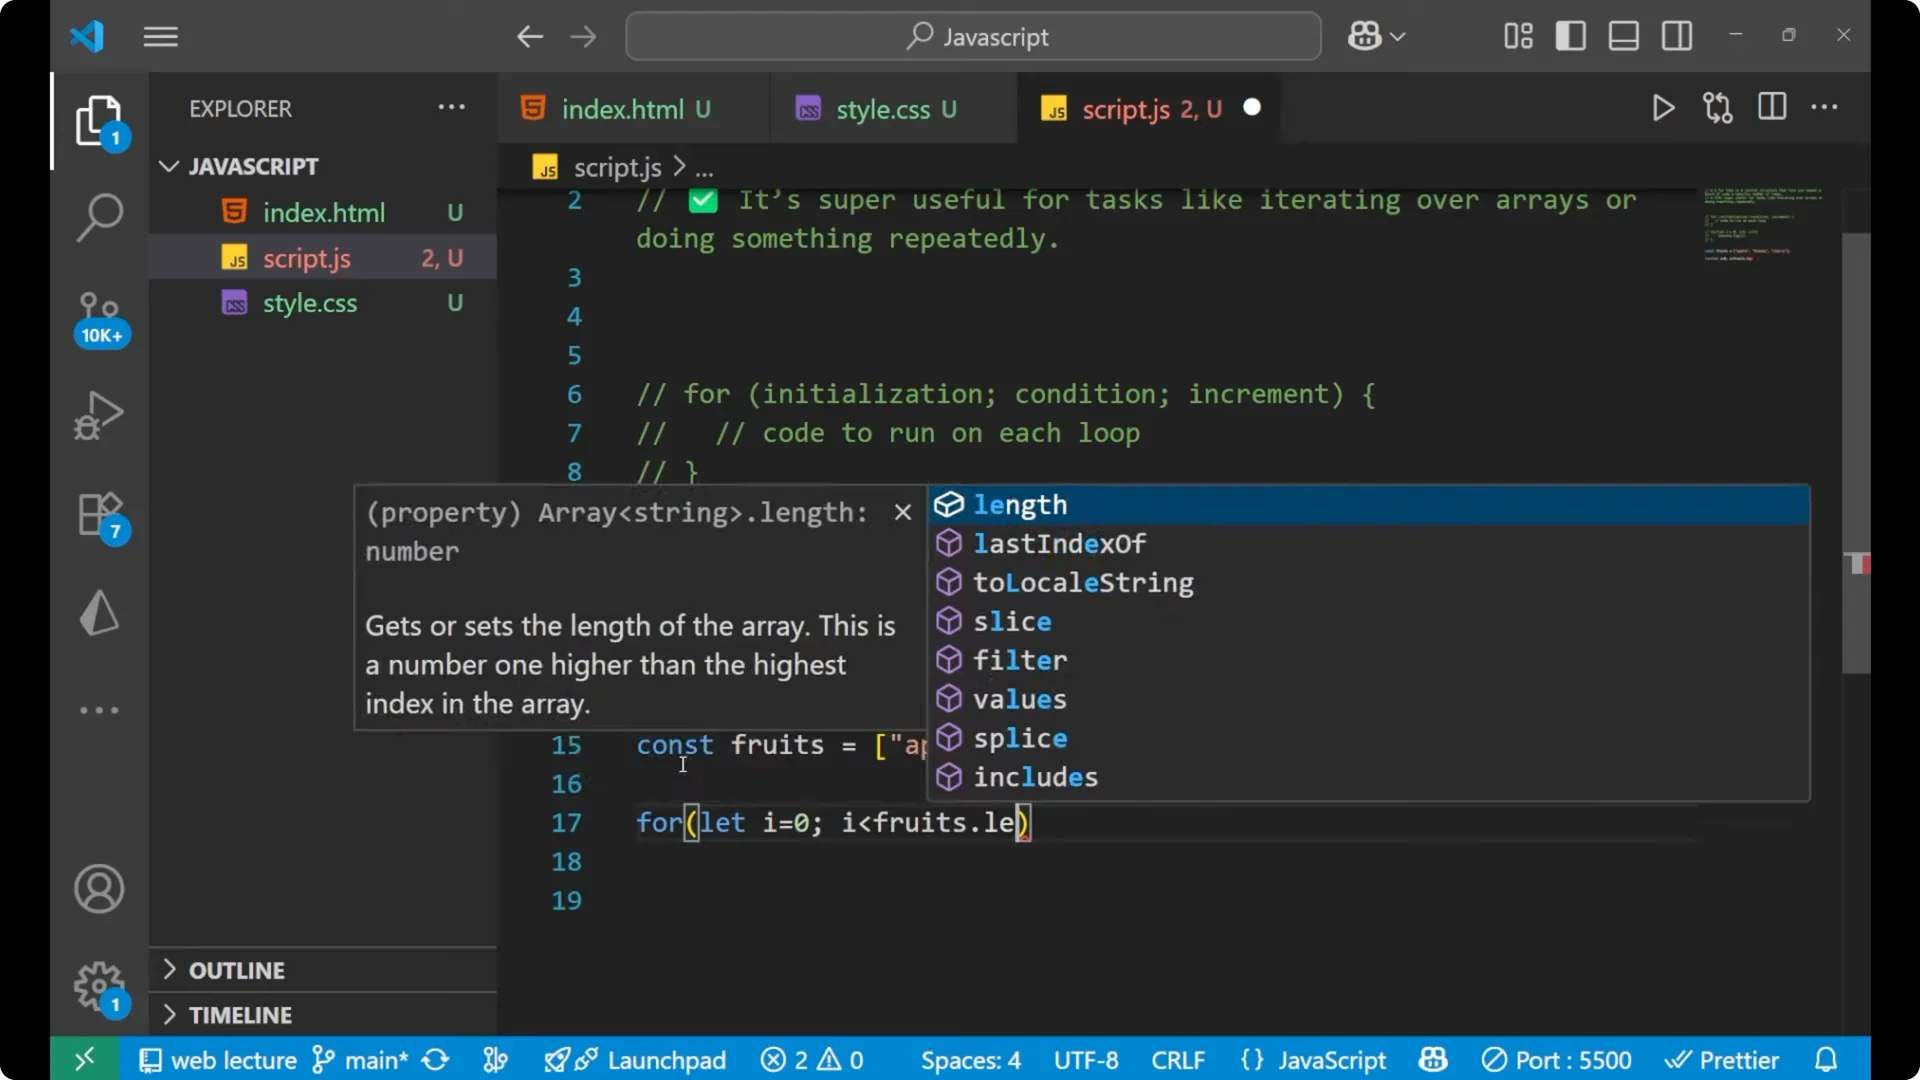
Task: Click the source control sync icon
Action: [435, 1060]
